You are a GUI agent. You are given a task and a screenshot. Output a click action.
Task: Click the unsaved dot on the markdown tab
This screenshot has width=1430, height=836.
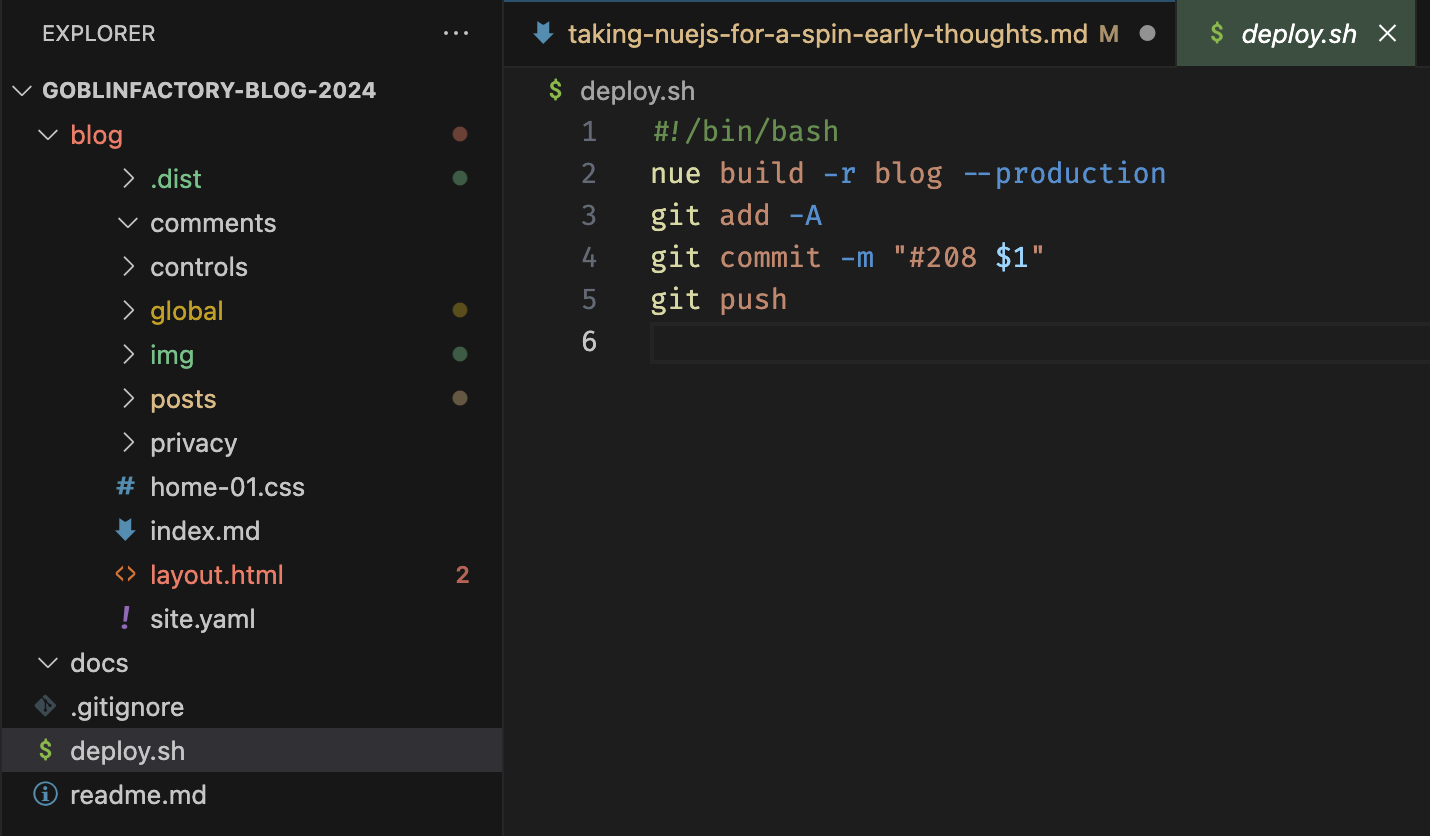tap(1148, 34)
